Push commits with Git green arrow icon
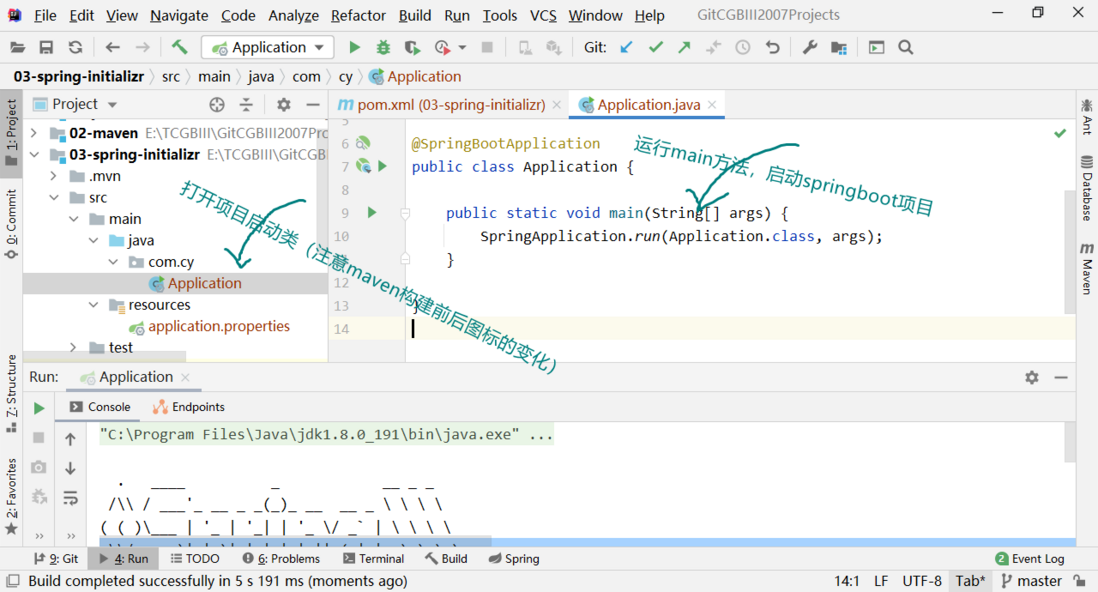1098x592 pixels. tap(684, 48)
